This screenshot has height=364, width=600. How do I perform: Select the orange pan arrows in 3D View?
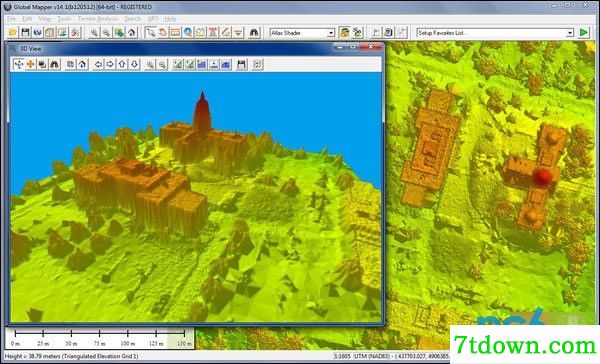(30, 64)
